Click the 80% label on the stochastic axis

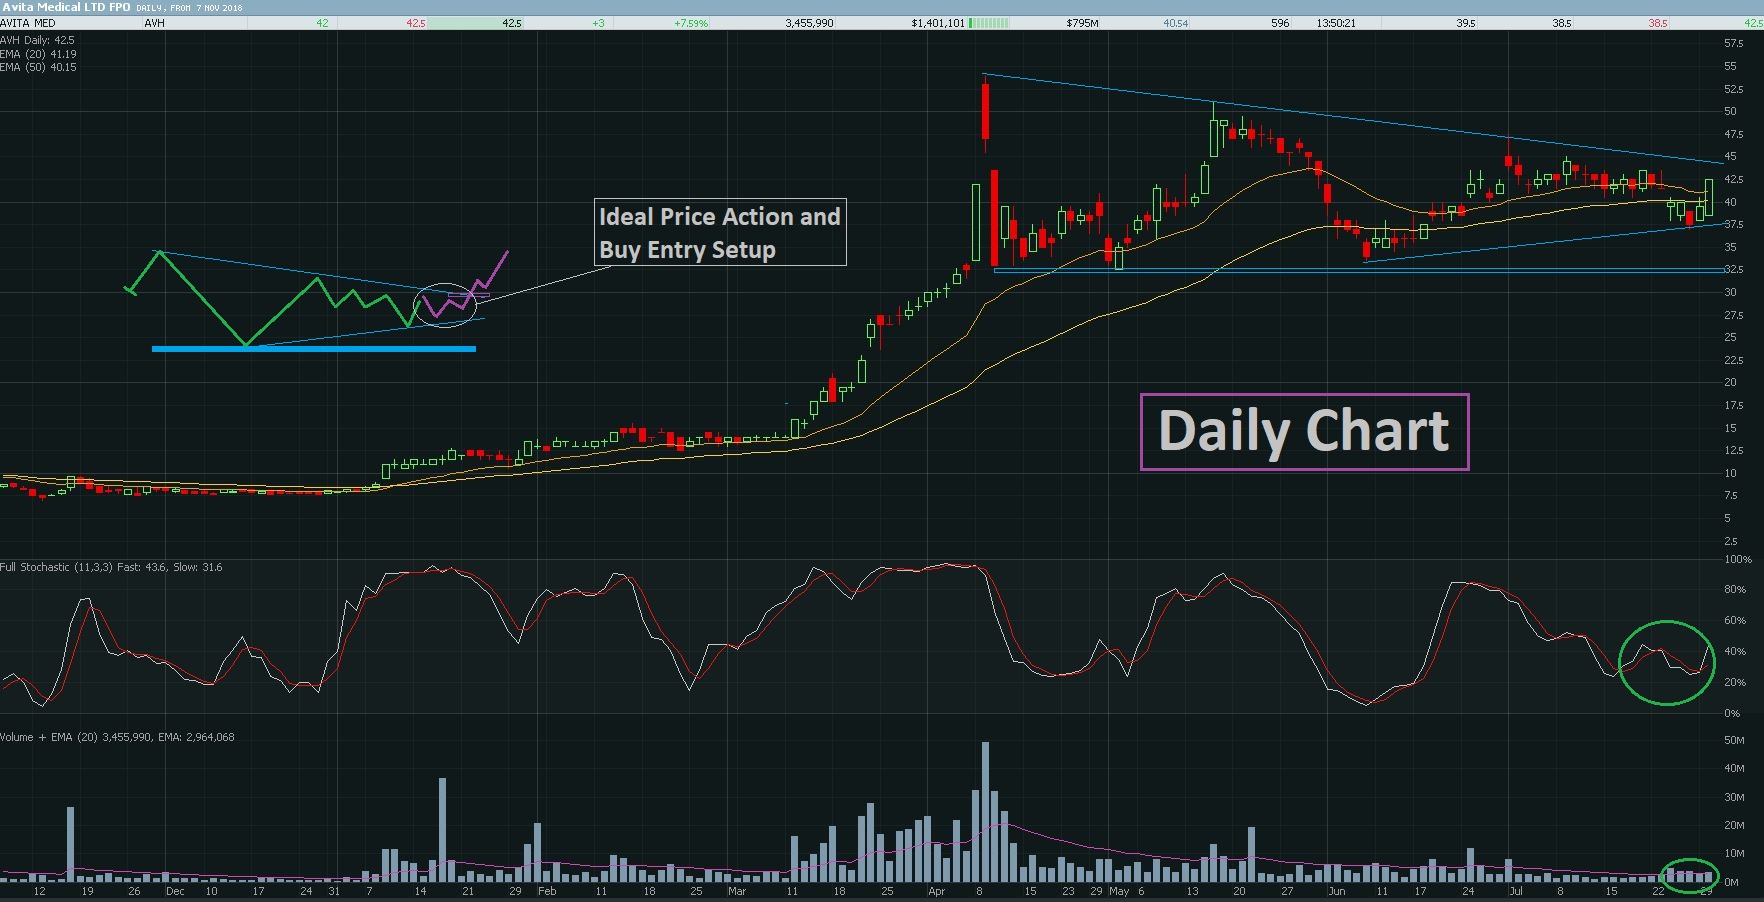[1735, 590]
